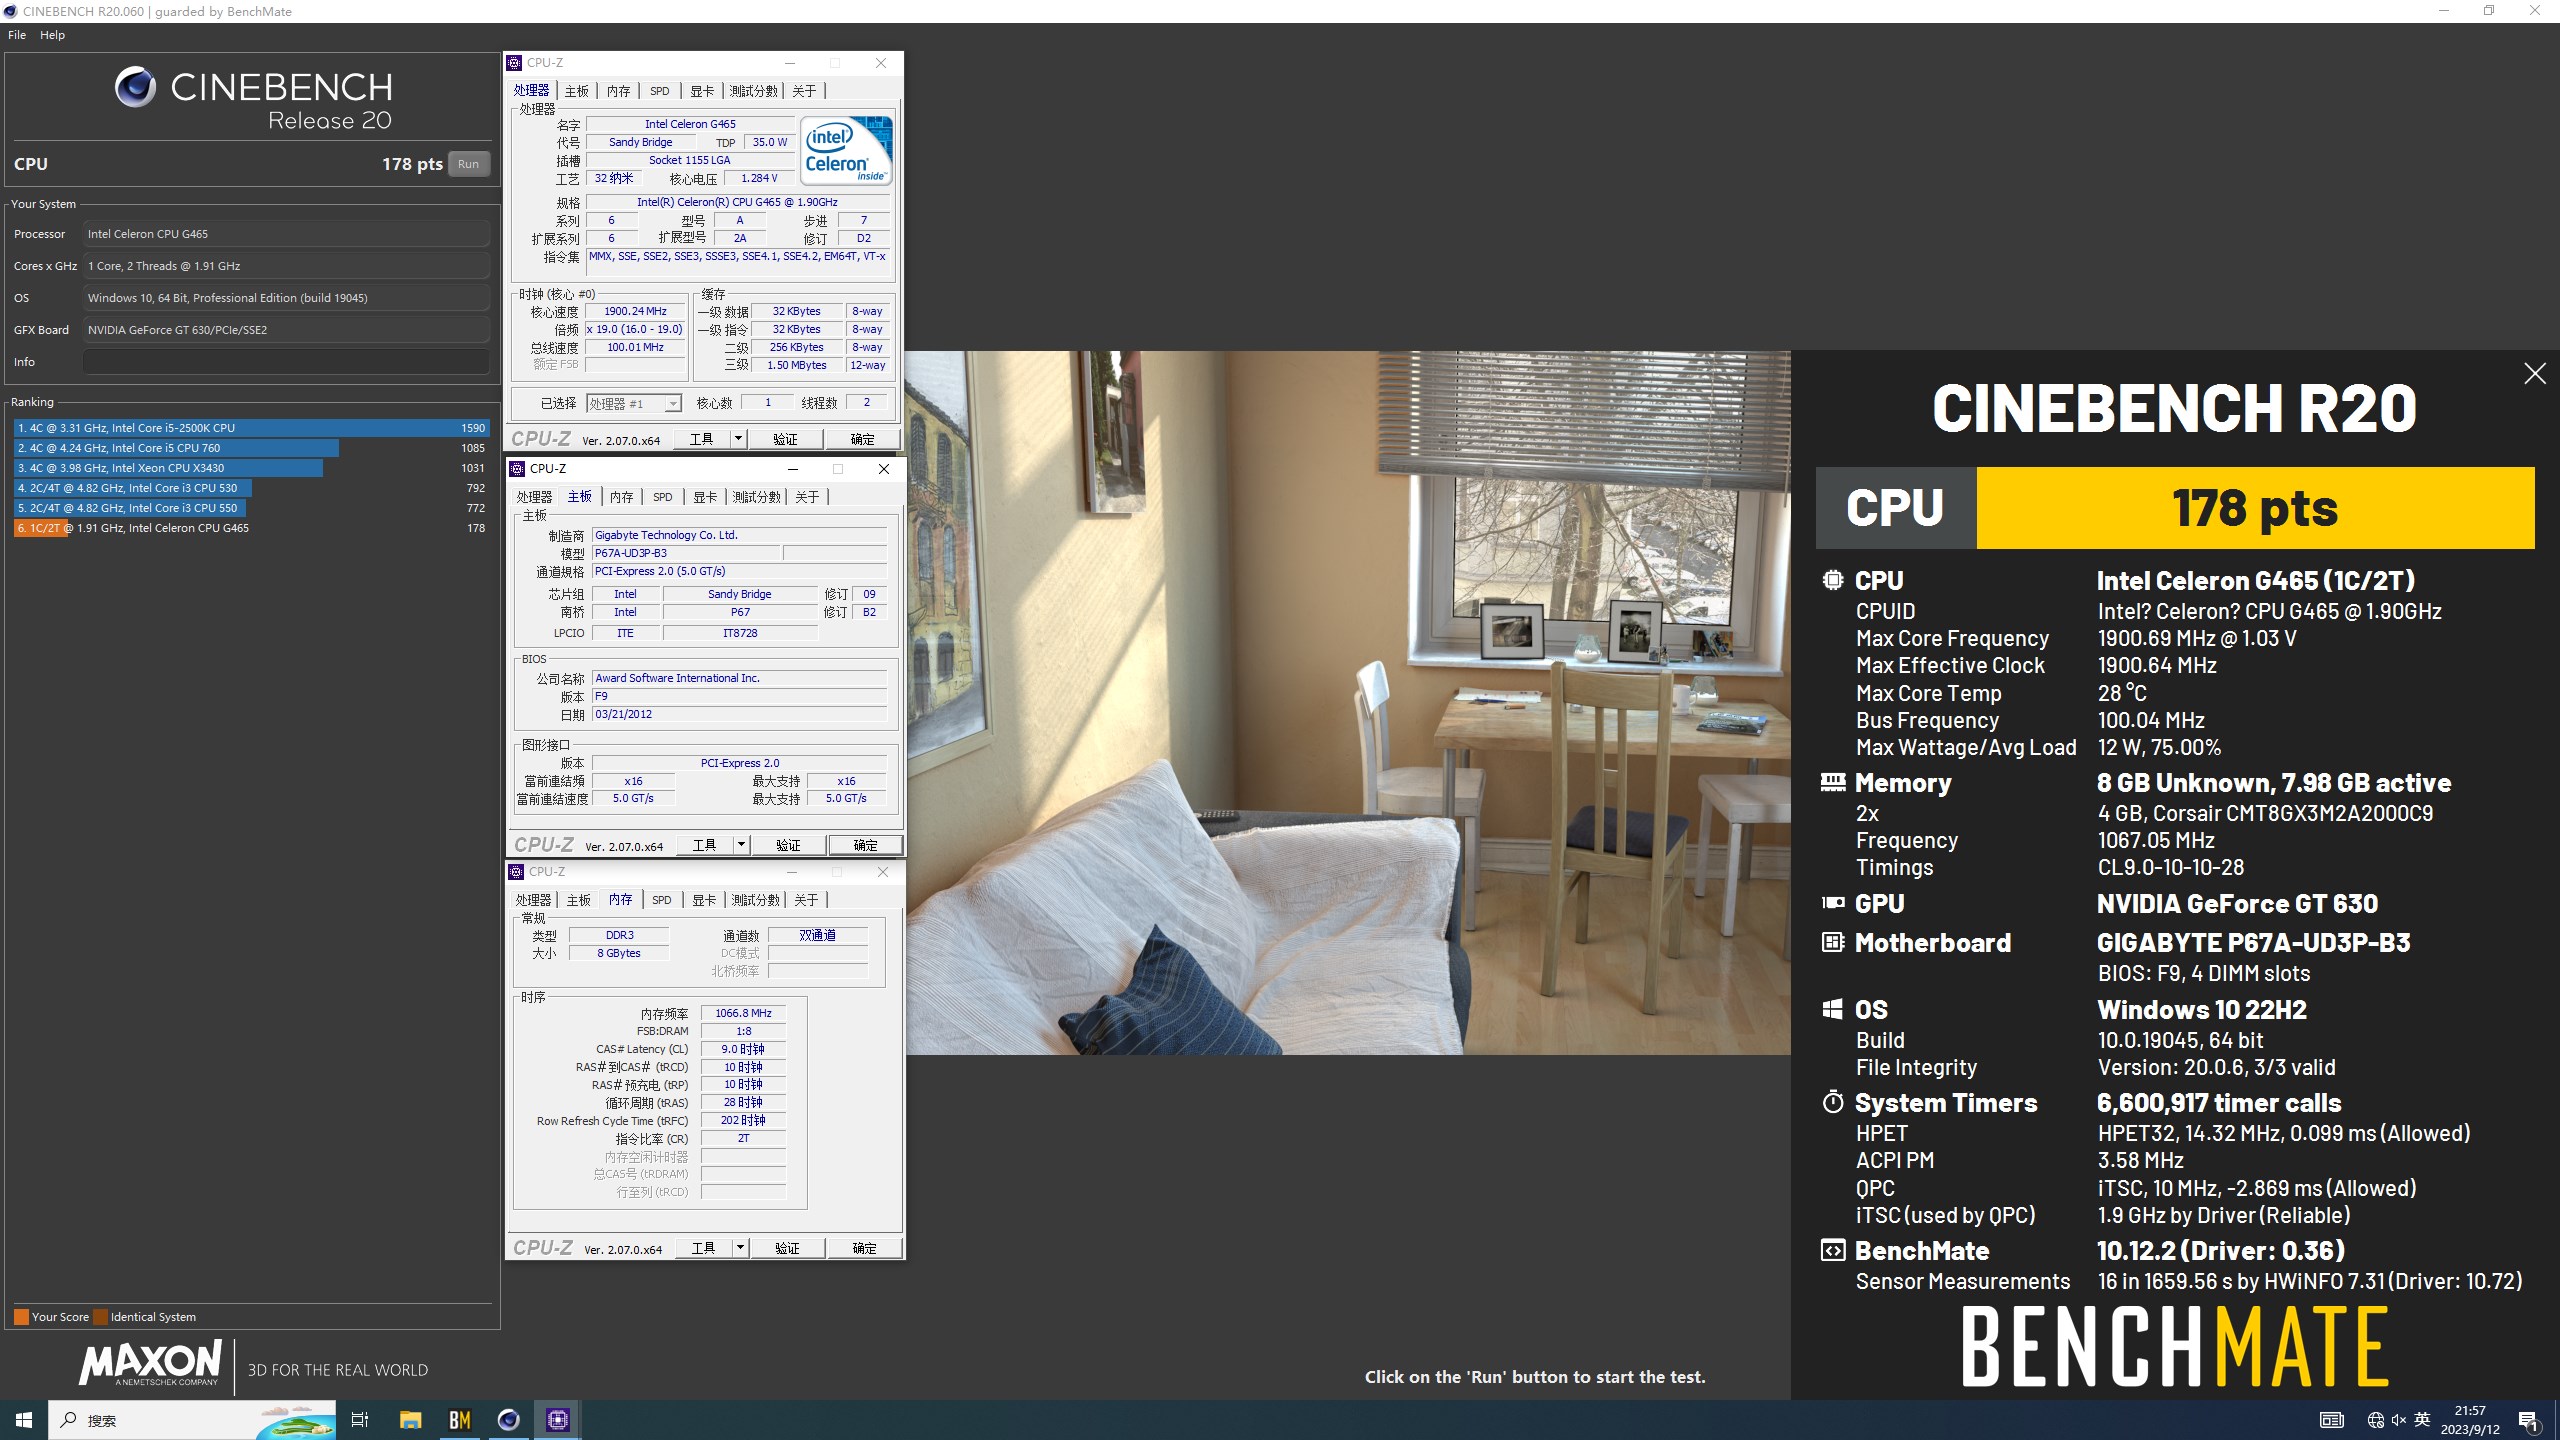Click Intel Celeron logo in CPU-Z

pos(846,151)
